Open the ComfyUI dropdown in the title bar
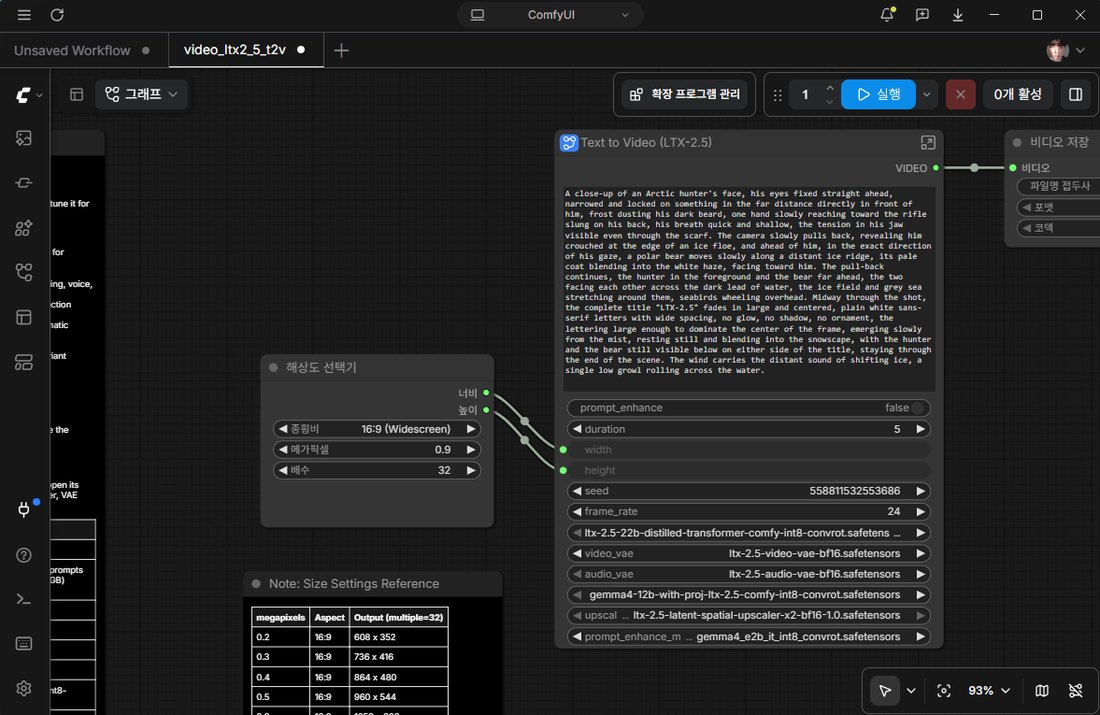 coord(551,15)
